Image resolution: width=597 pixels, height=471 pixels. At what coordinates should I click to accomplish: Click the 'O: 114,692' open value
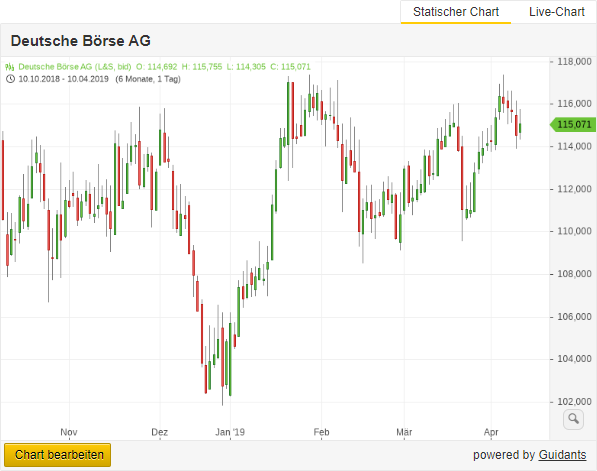click(156, 67)
